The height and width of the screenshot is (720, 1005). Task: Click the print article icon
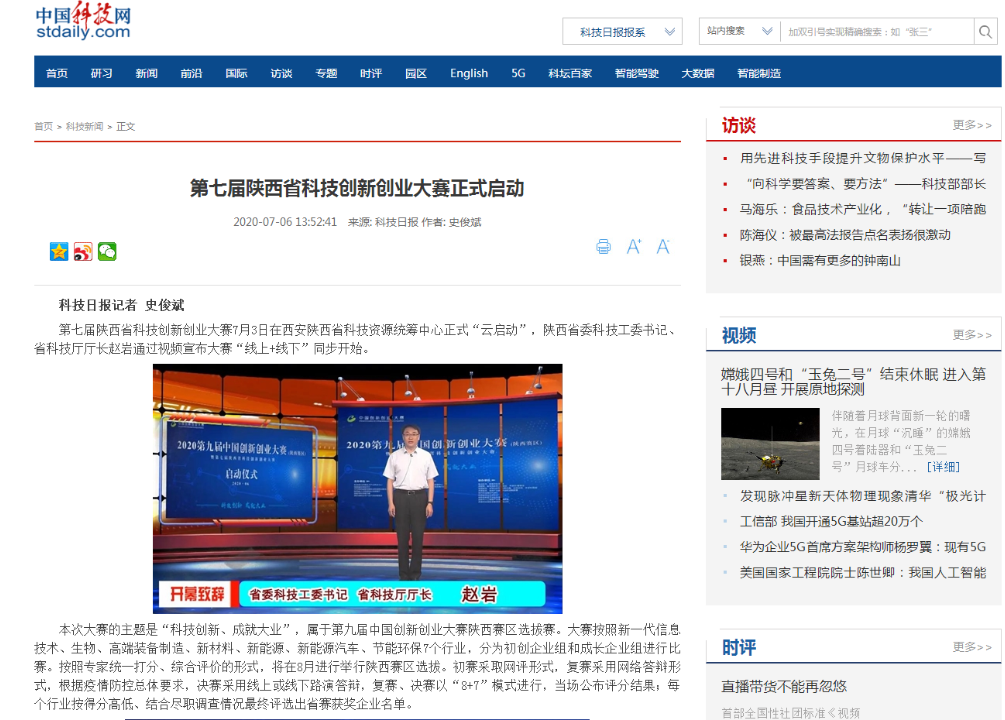(x=603, y=247)
